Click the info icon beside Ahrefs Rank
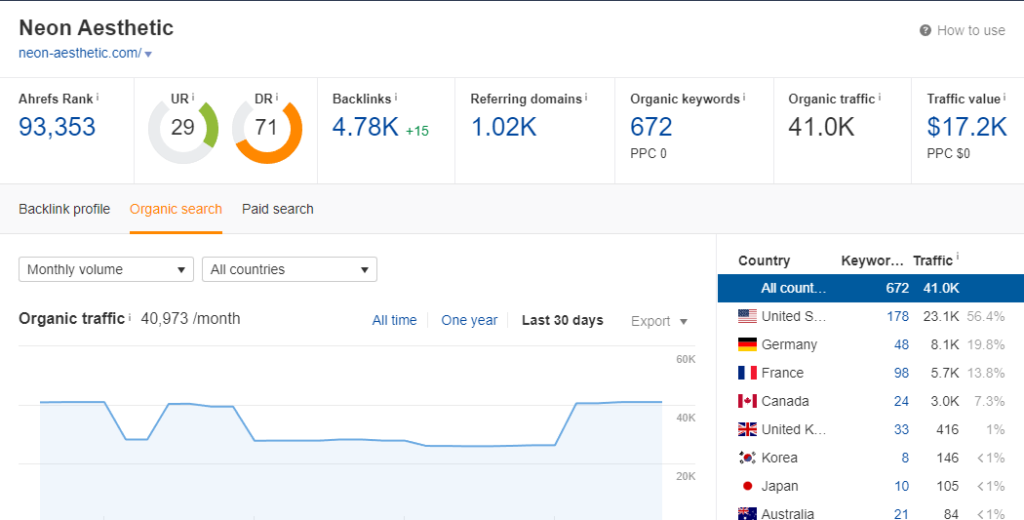Viewport: 1024px width, 520px height. tap(97, 97)
